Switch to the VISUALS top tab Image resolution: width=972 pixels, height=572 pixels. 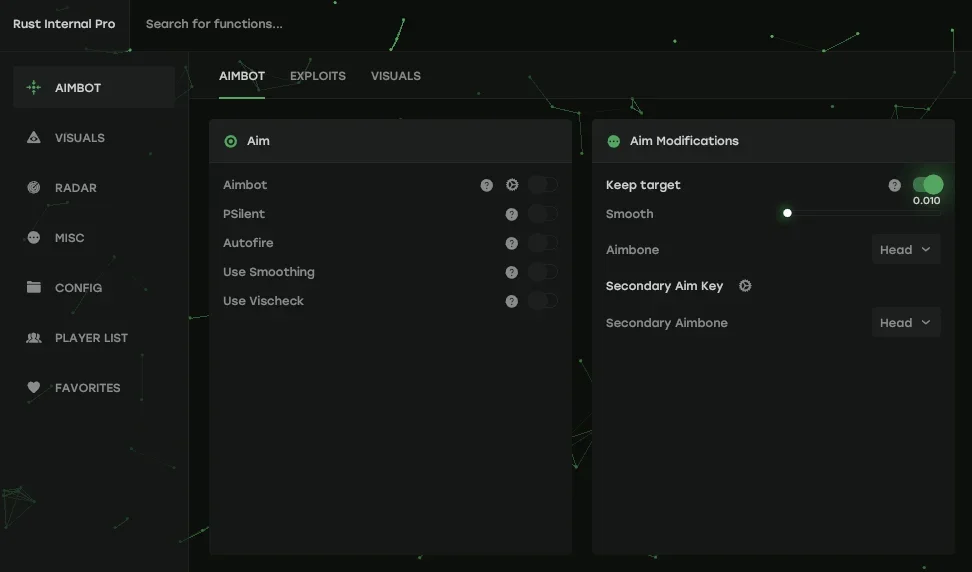[395, 76]
